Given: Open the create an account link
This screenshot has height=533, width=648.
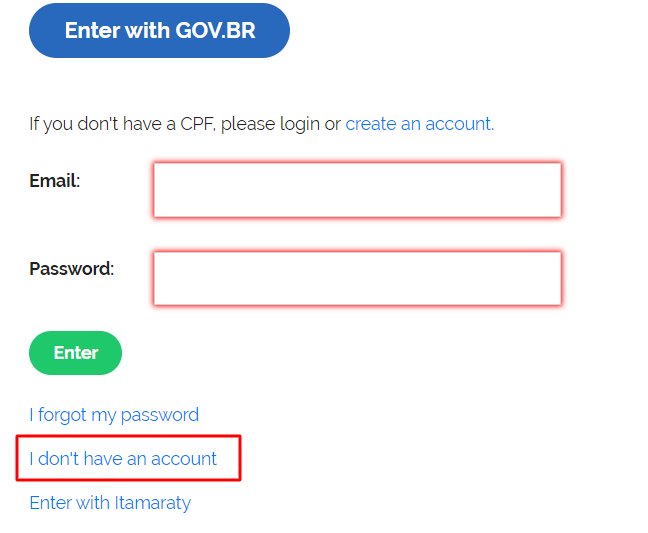Looking at the screenshot, I should (x=419, y=124).
